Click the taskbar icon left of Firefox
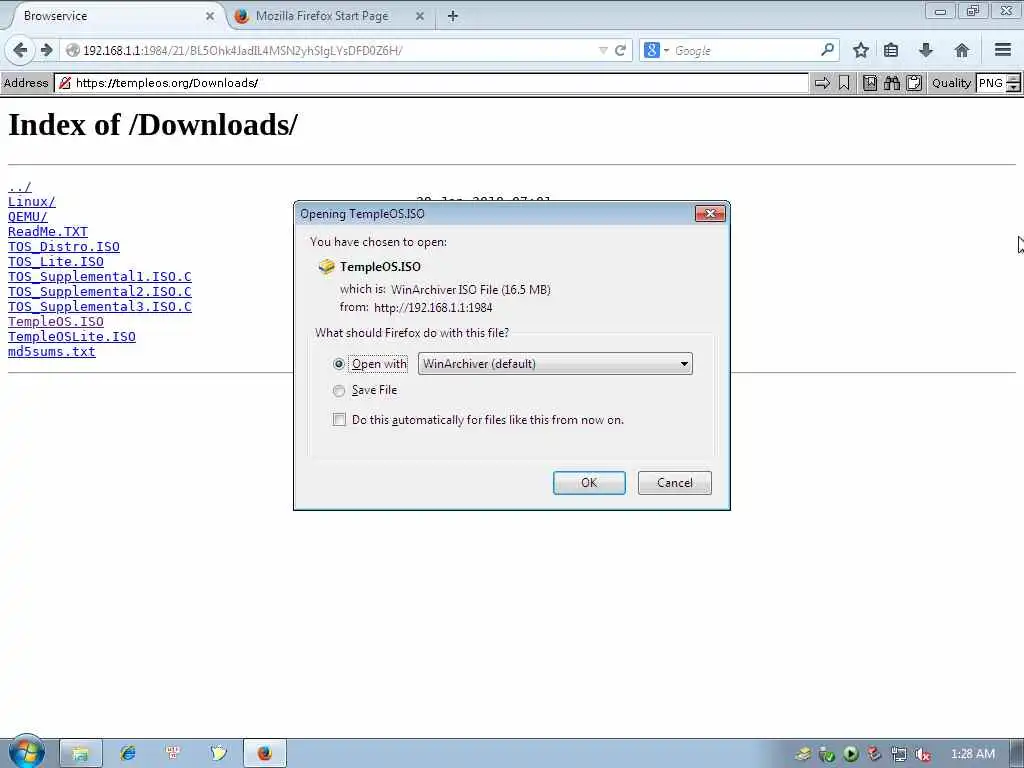Image resolution: width=1024 pixels, height=768 pixels. coord(218,753)
